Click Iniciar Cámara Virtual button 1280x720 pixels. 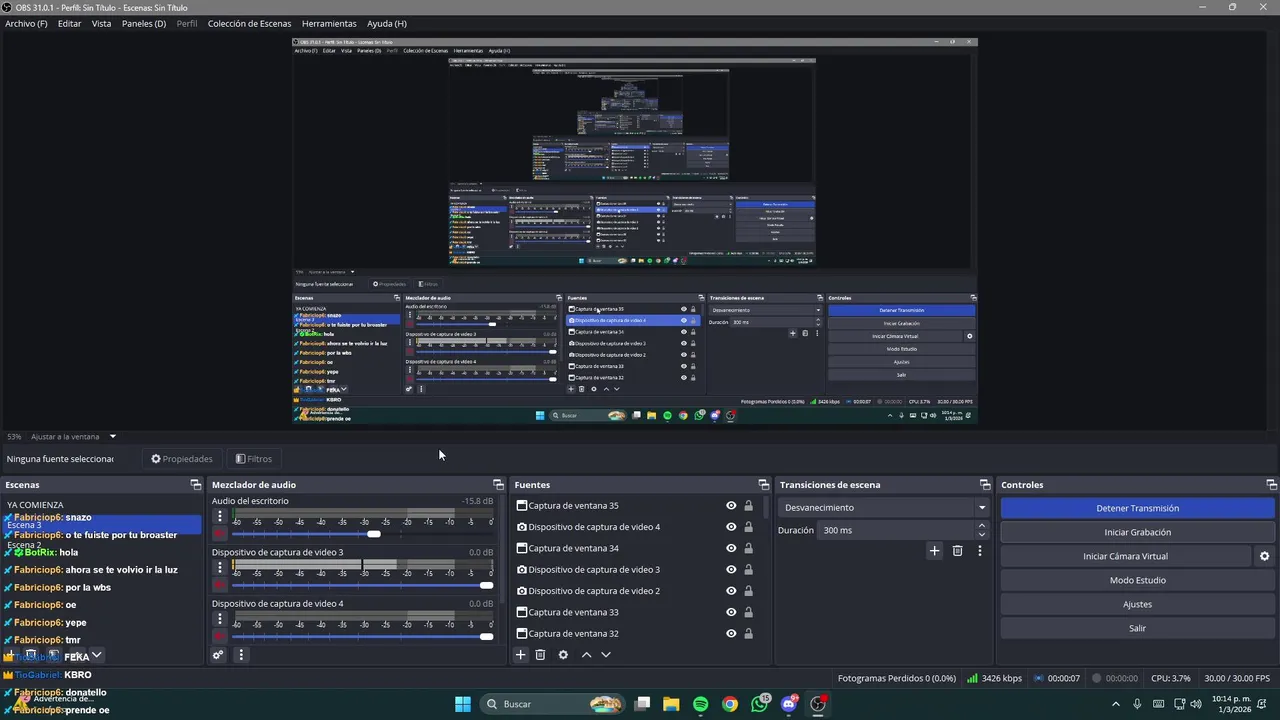pyautogui.click(x=1125, y=556)
